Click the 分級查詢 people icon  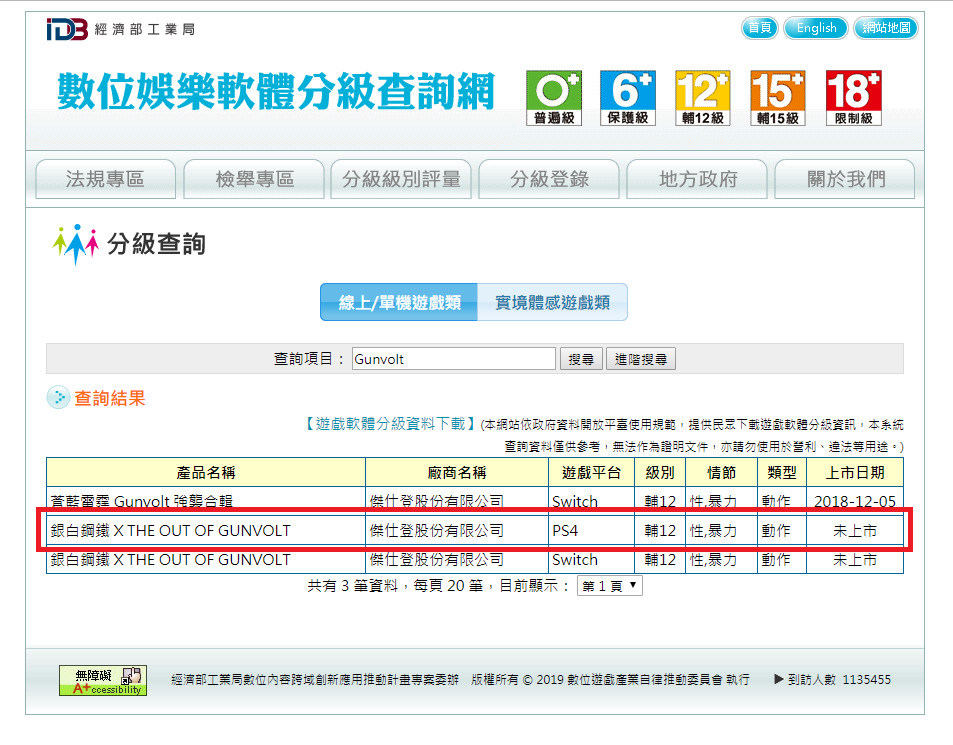76,244
